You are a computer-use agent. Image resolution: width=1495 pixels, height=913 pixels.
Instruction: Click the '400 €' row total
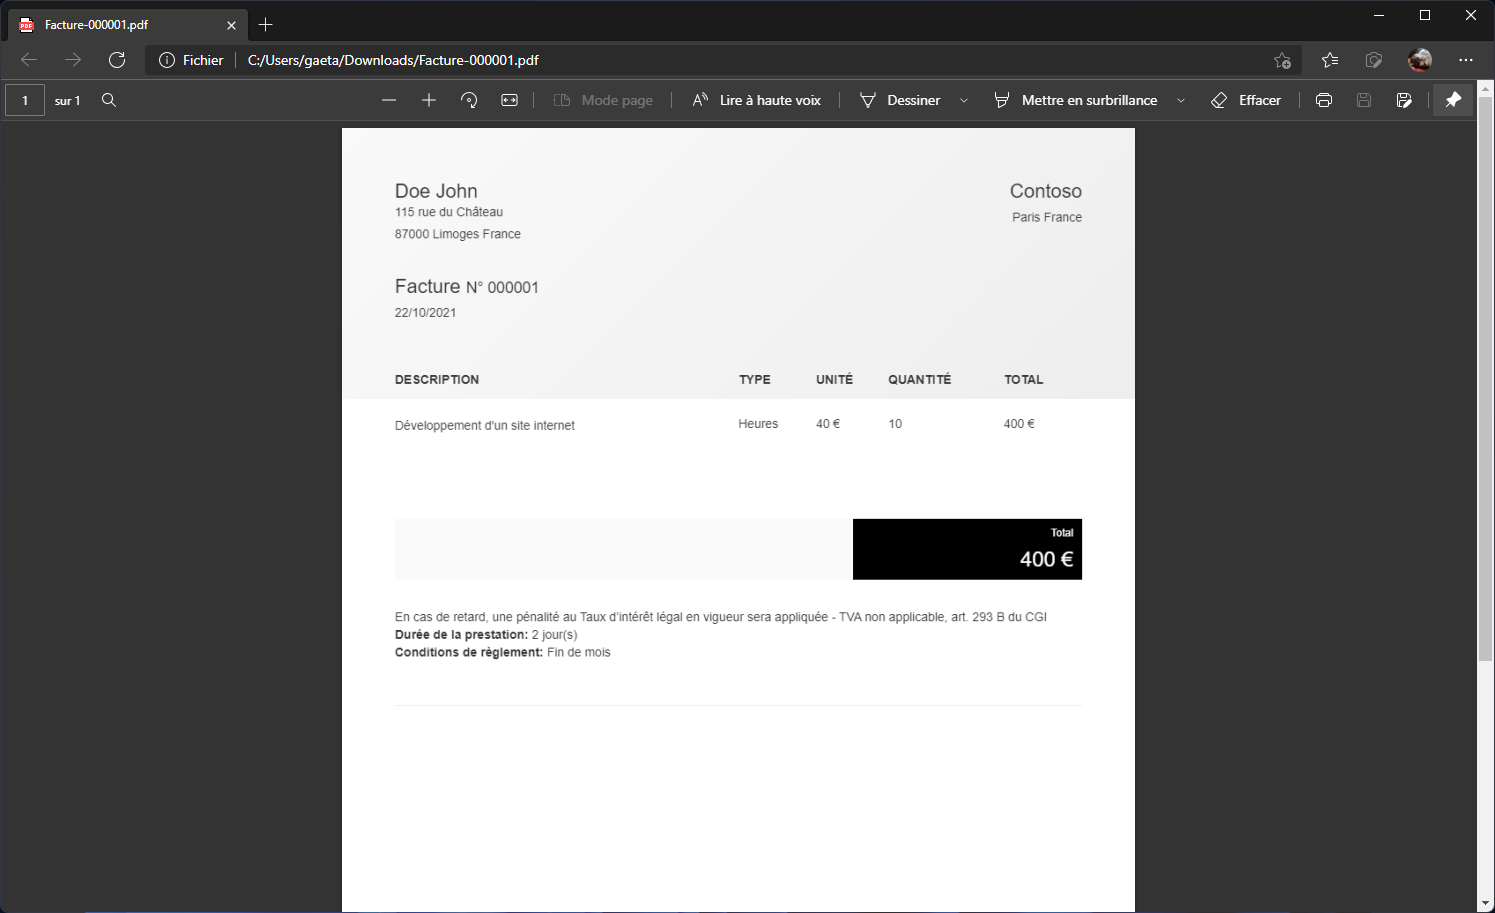pyautogui.click(x=1019, y=424)
